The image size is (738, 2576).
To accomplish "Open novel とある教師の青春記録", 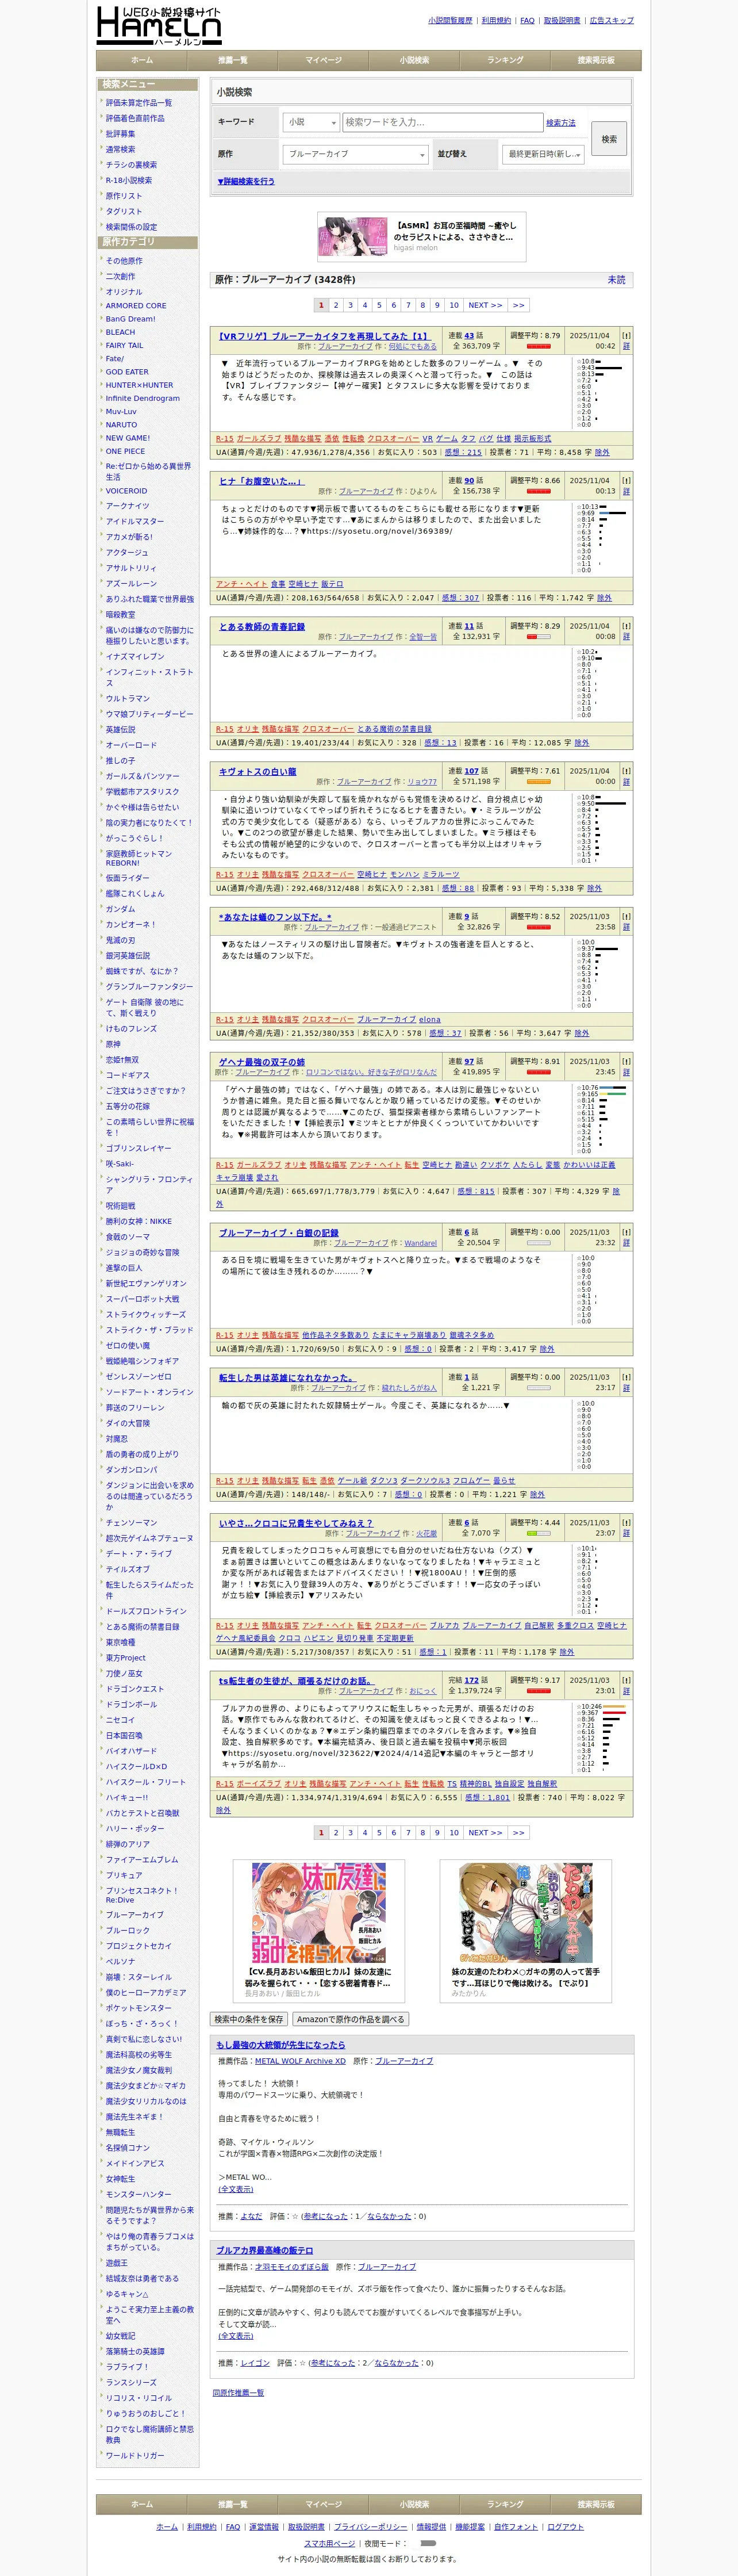I will (x=262, y=627).
